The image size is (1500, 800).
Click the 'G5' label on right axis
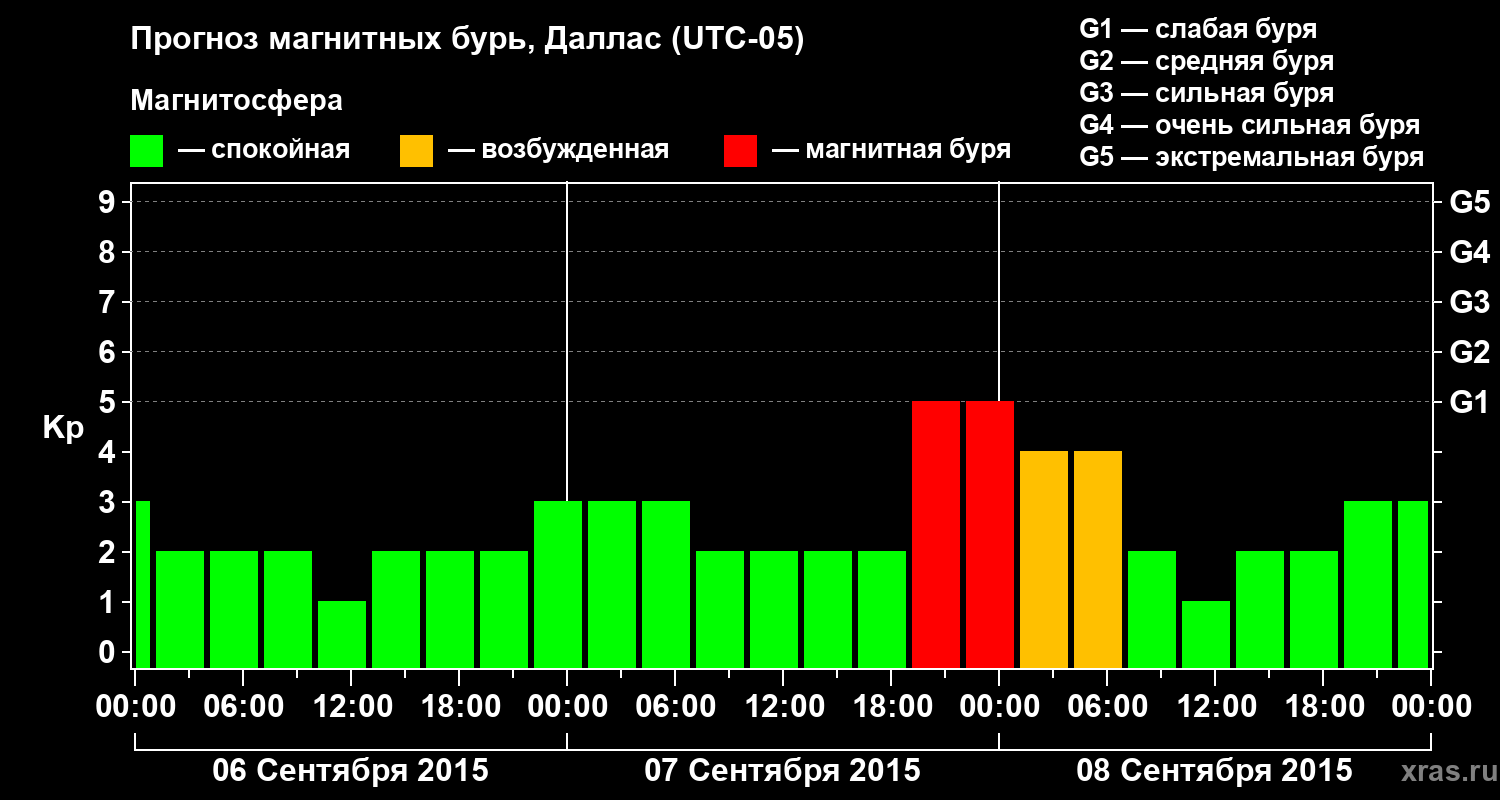tap(1469, 202)
